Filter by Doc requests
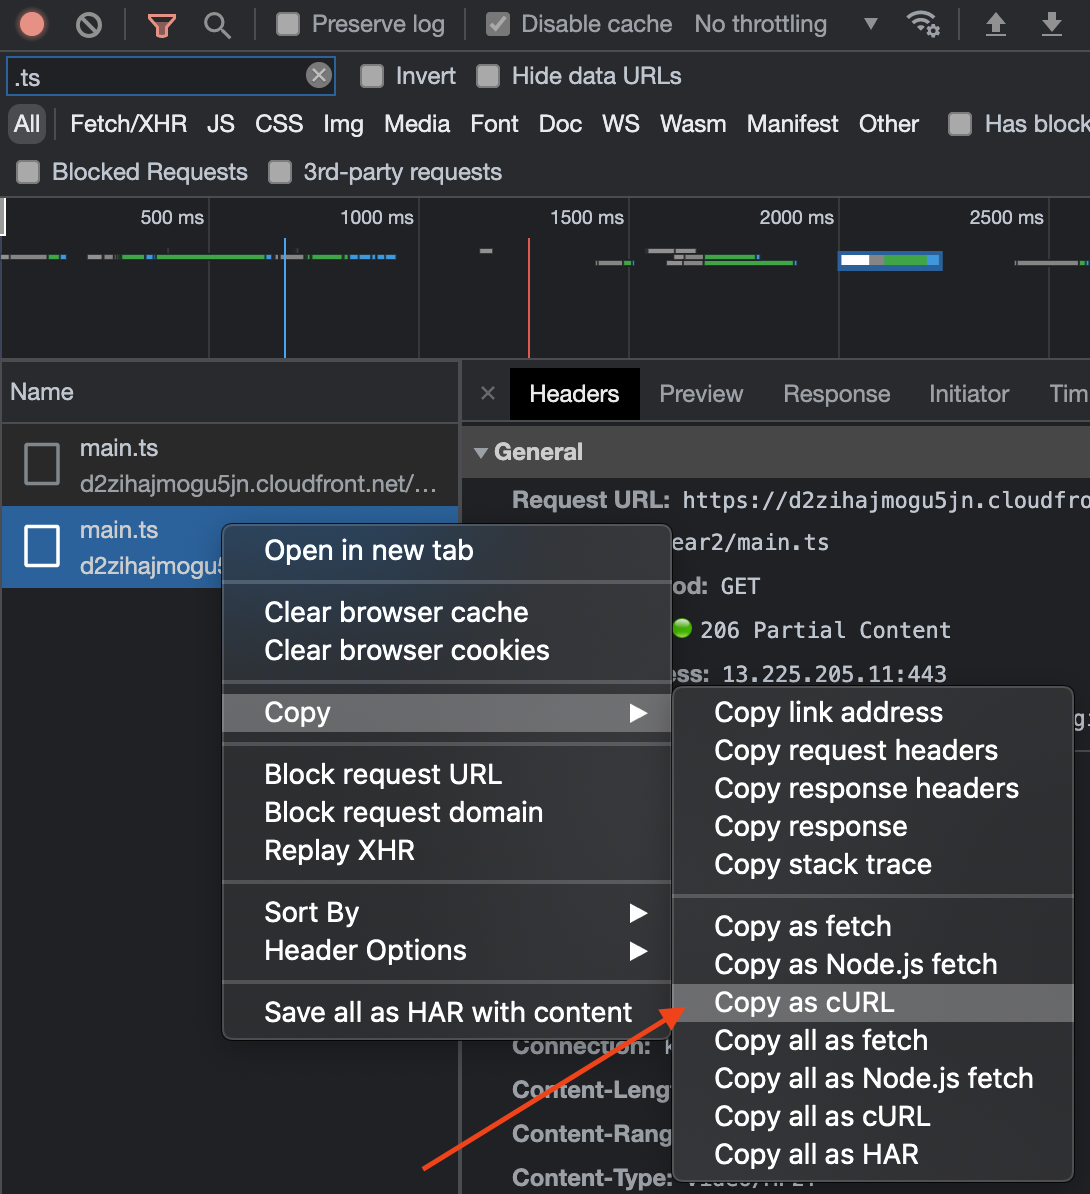This screenshot has height=1194, width=1090. click(x=560, y=124)
